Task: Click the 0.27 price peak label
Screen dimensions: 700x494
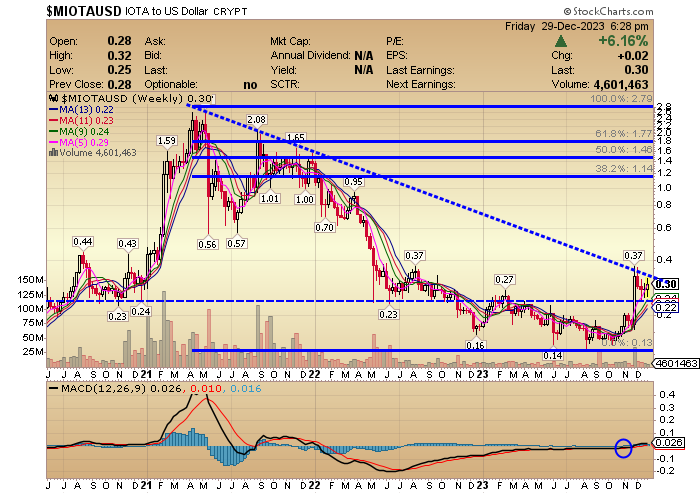Action: (x=504, y=280)
